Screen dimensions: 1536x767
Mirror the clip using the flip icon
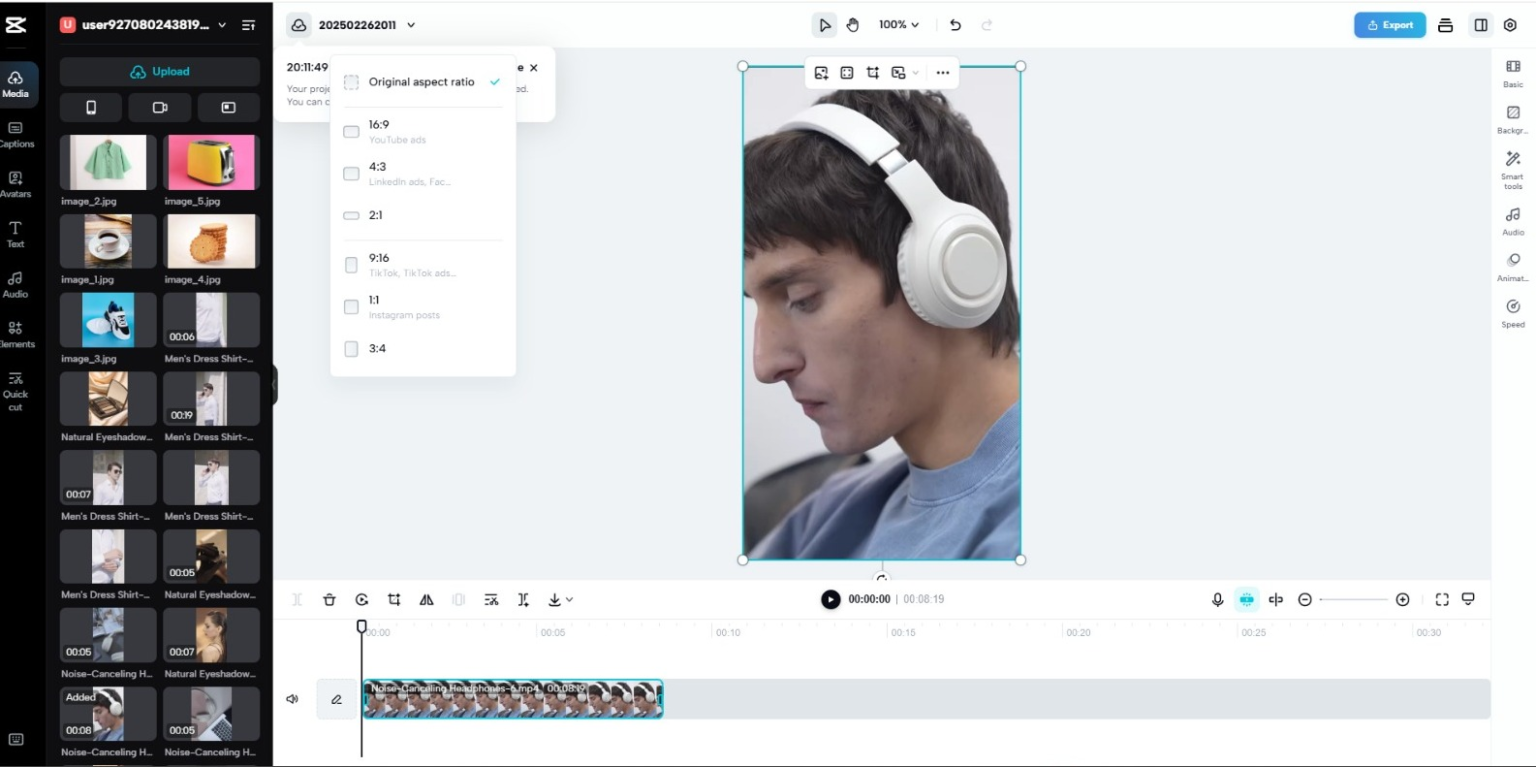coord(426,599)
